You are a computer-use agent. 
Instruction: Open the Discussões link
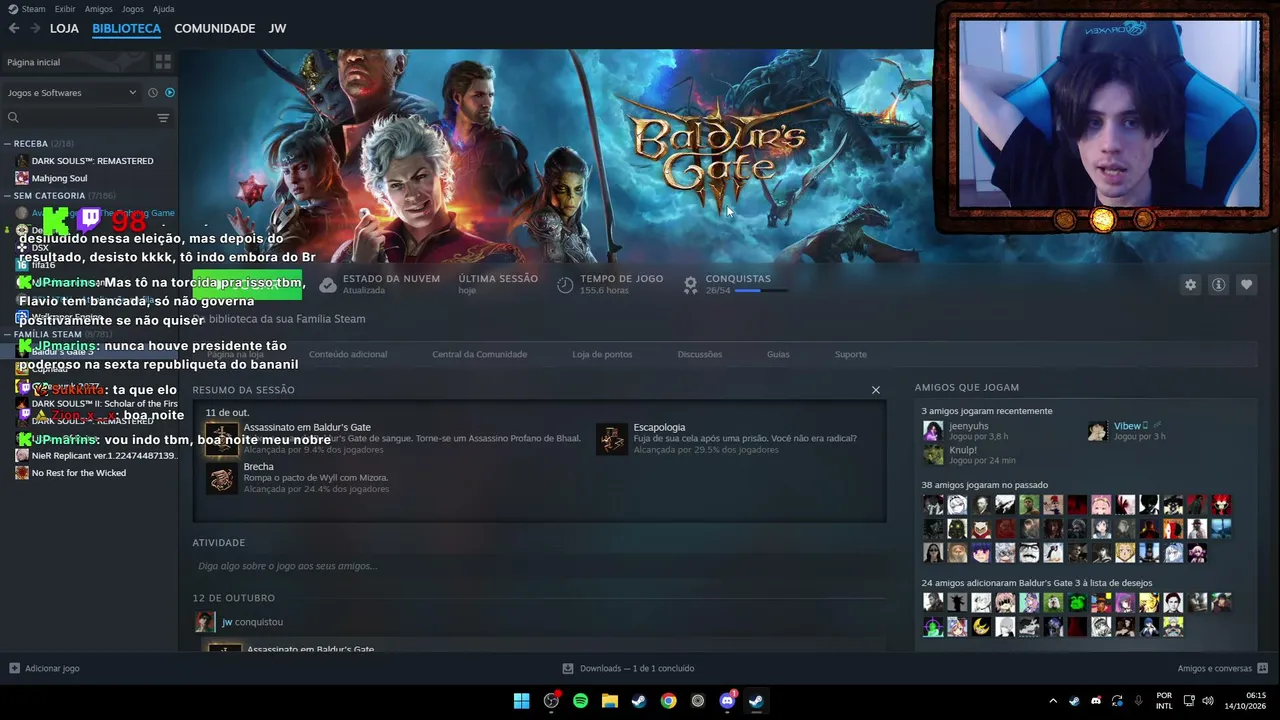699,354
